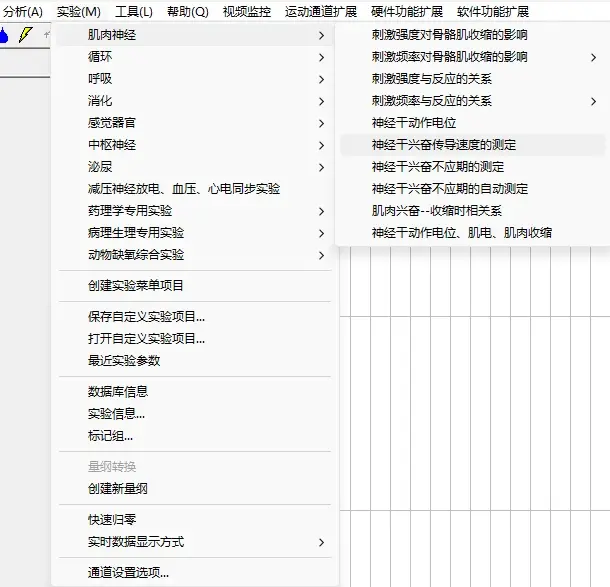Click 保存自定义实验项目...

tap(146, 317)
